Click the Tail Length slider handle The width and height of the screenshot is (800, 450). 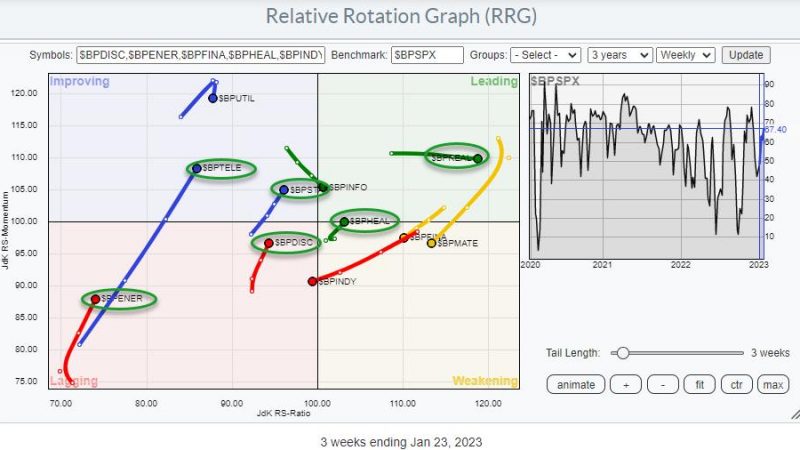click(622, 353)
